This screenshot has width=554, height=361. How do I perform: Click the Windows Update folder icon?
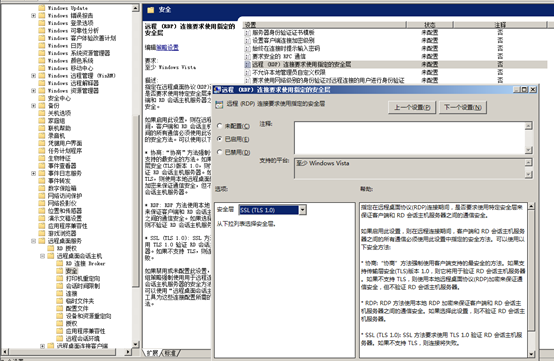tap(42, 8)
